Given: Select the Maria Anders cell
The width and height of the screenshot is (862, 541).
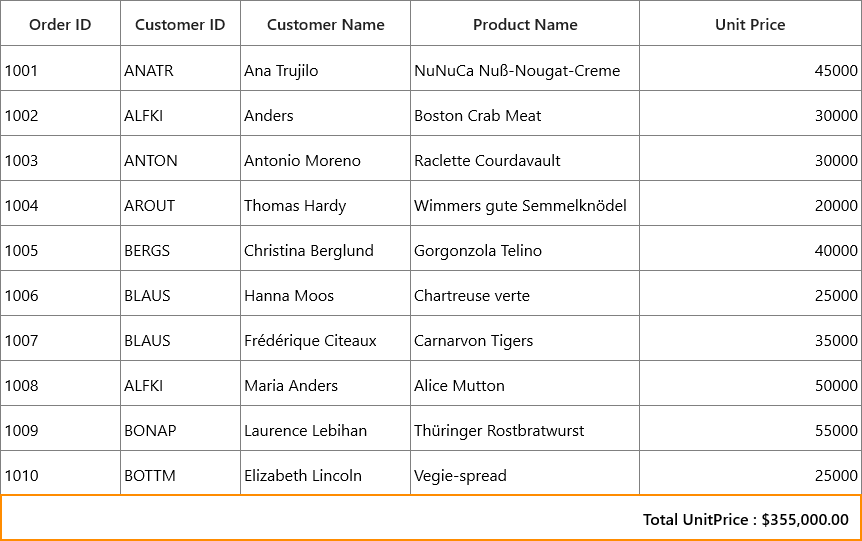Looking at the screenshot, I should (325, 384).
